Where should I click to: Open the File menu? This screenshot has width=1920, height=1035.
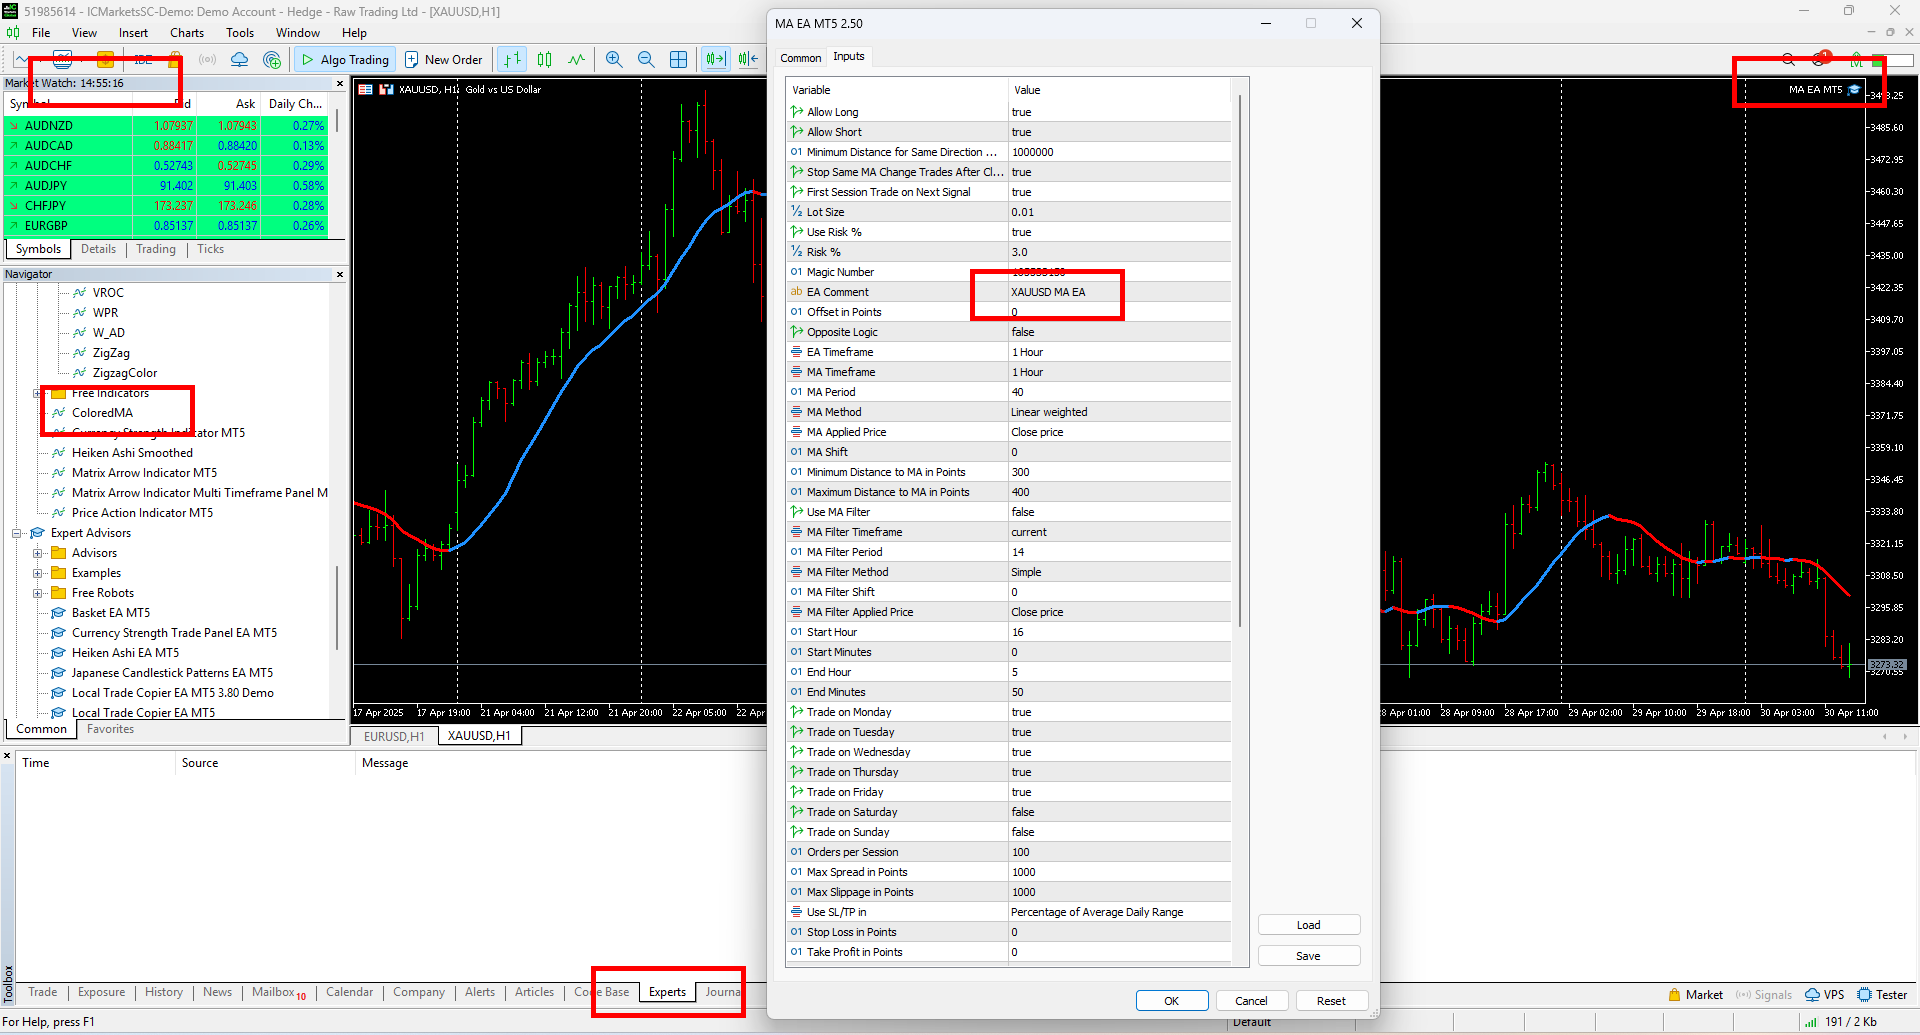(41, 33)
